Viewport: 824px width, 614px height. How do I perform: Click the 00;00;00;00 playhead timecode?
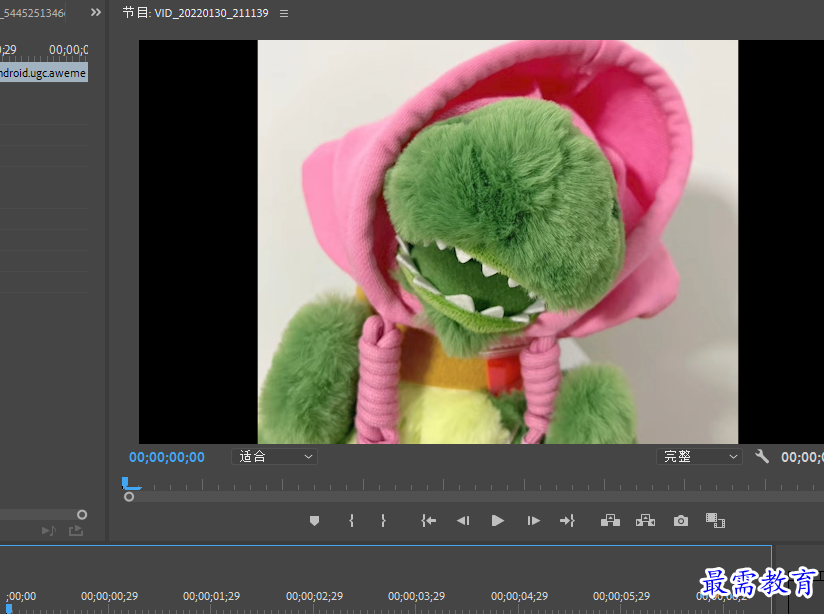tap(167, 457)
